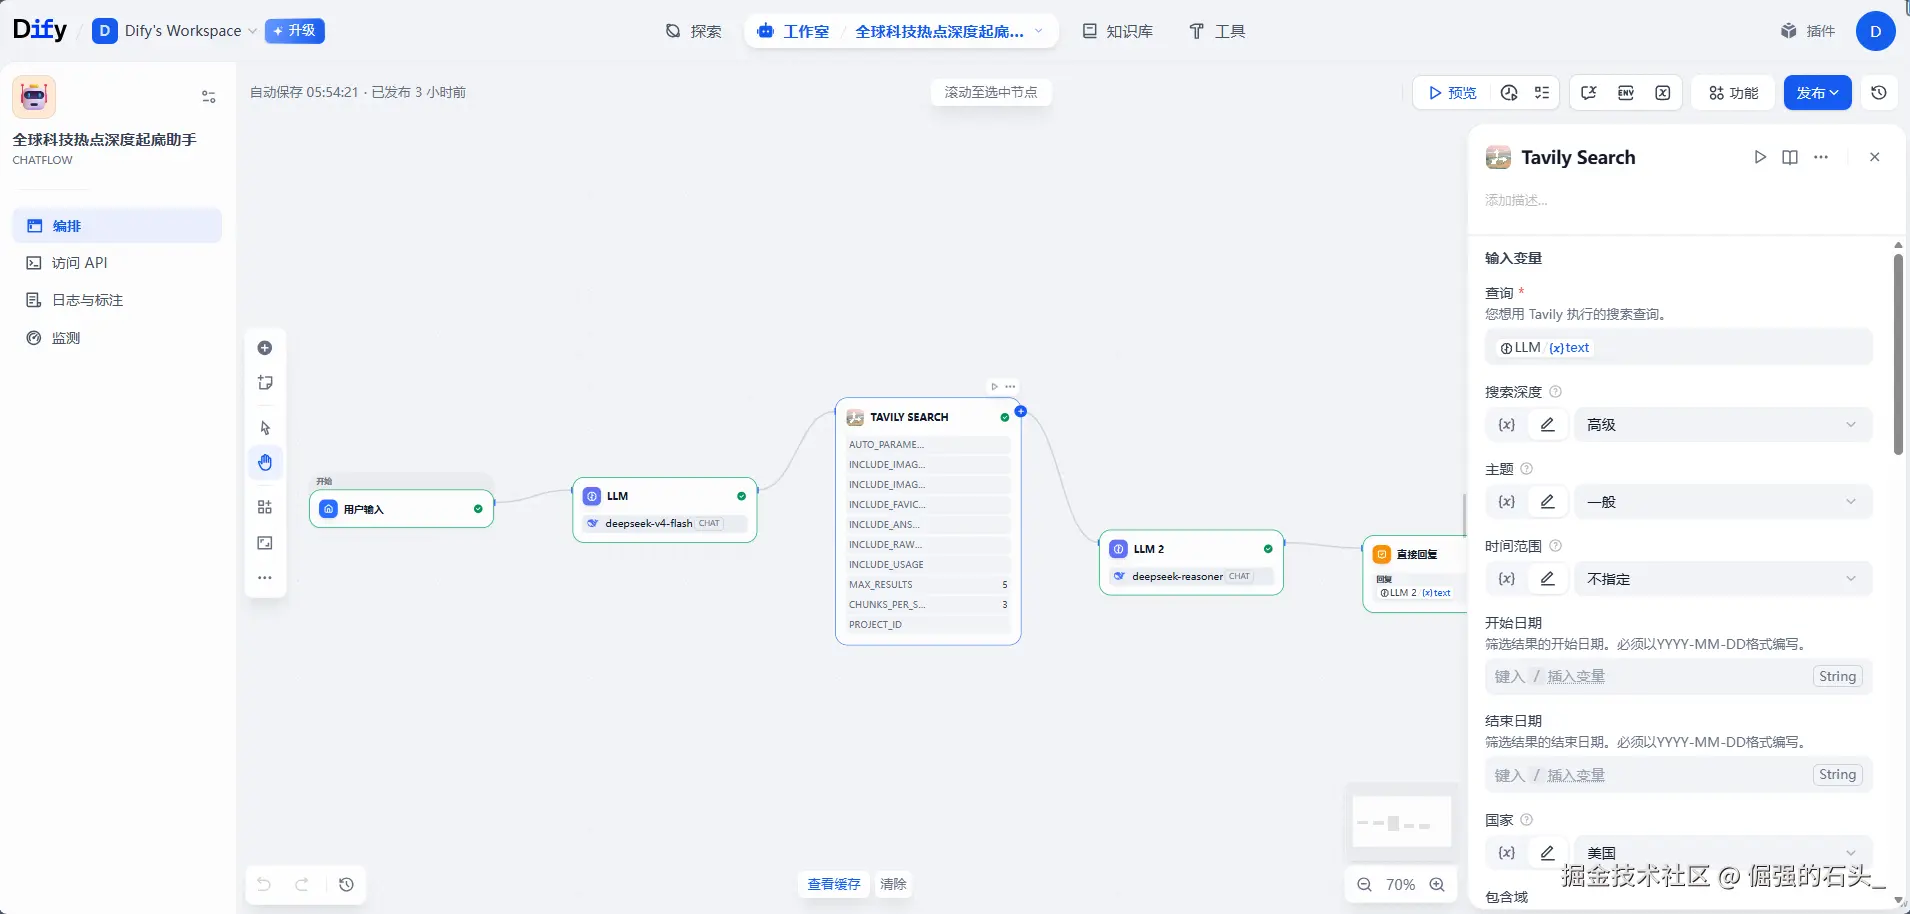
Task: Redo the canvas change
Action: (301, 884)
